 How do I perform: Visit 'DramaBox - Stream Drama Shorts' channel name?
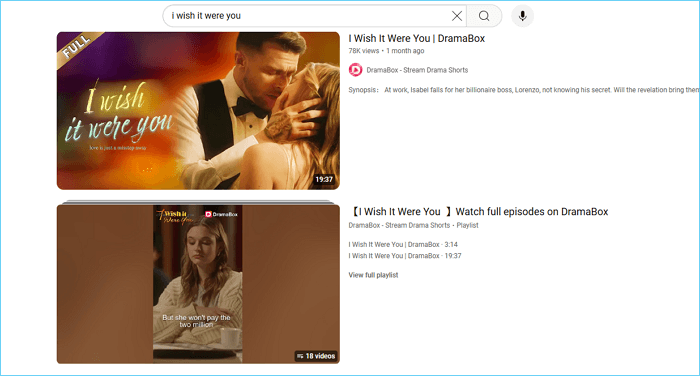pos(417,70)
